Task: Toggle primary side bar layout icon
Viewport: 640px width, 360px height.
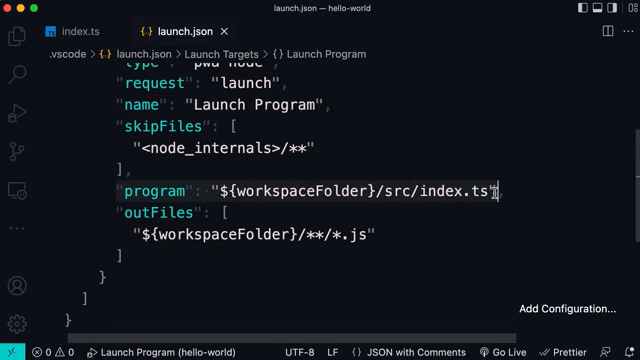Action: (582, 8)
